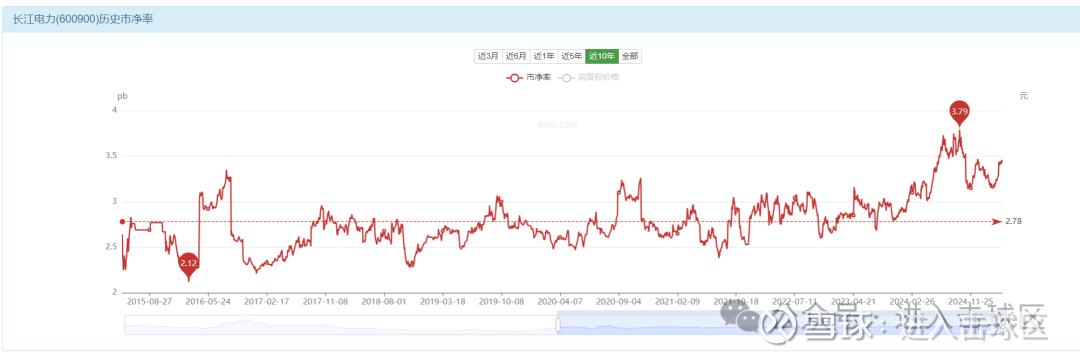Enable the 前复权价格 series legend label

coord(598,78)
